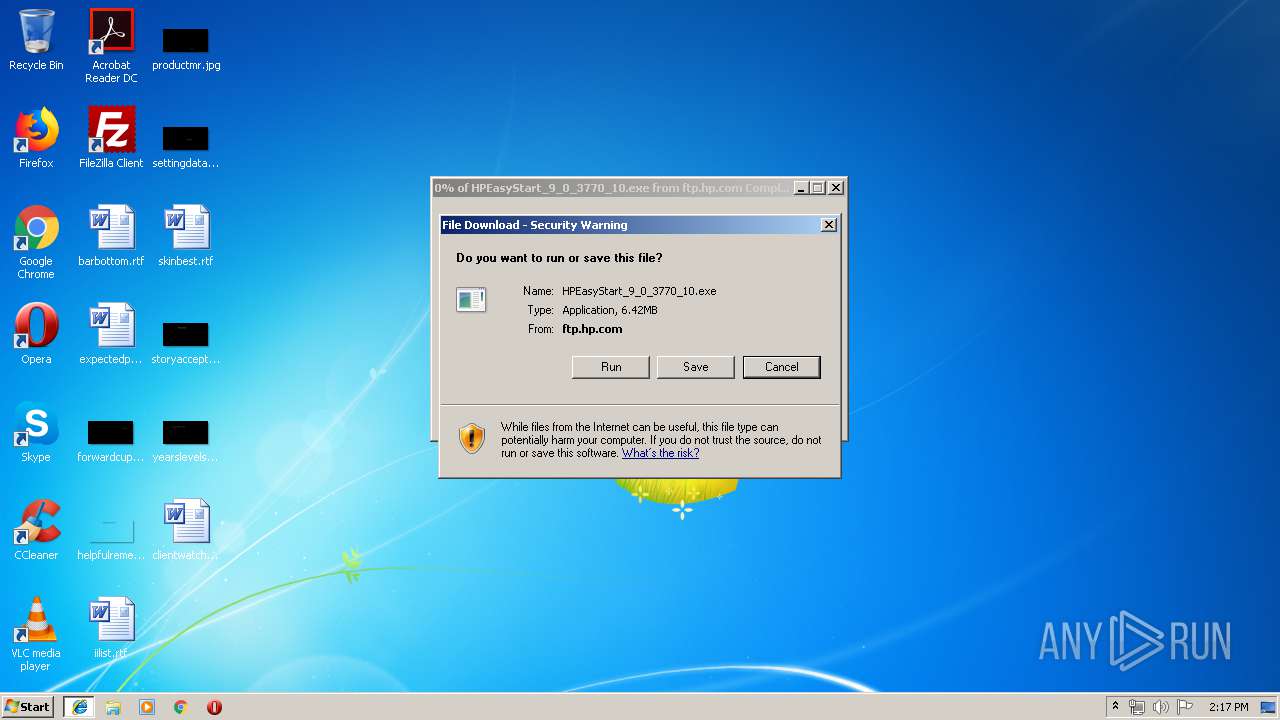Select the forwardcup file icon

(x=111, y=441)
